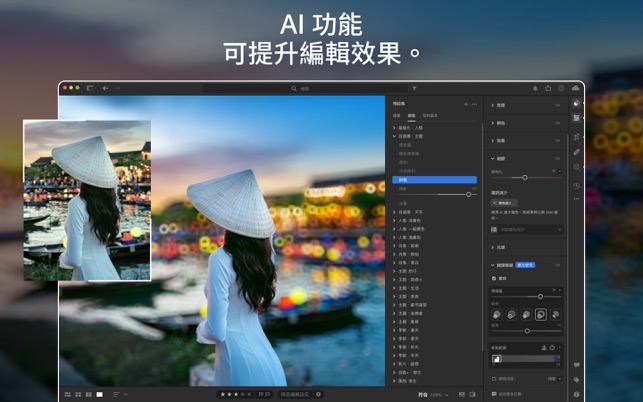Toggle visibility eye of the 顏色 panel
This screenshot has height=402, width=643.
pos(558,122)
